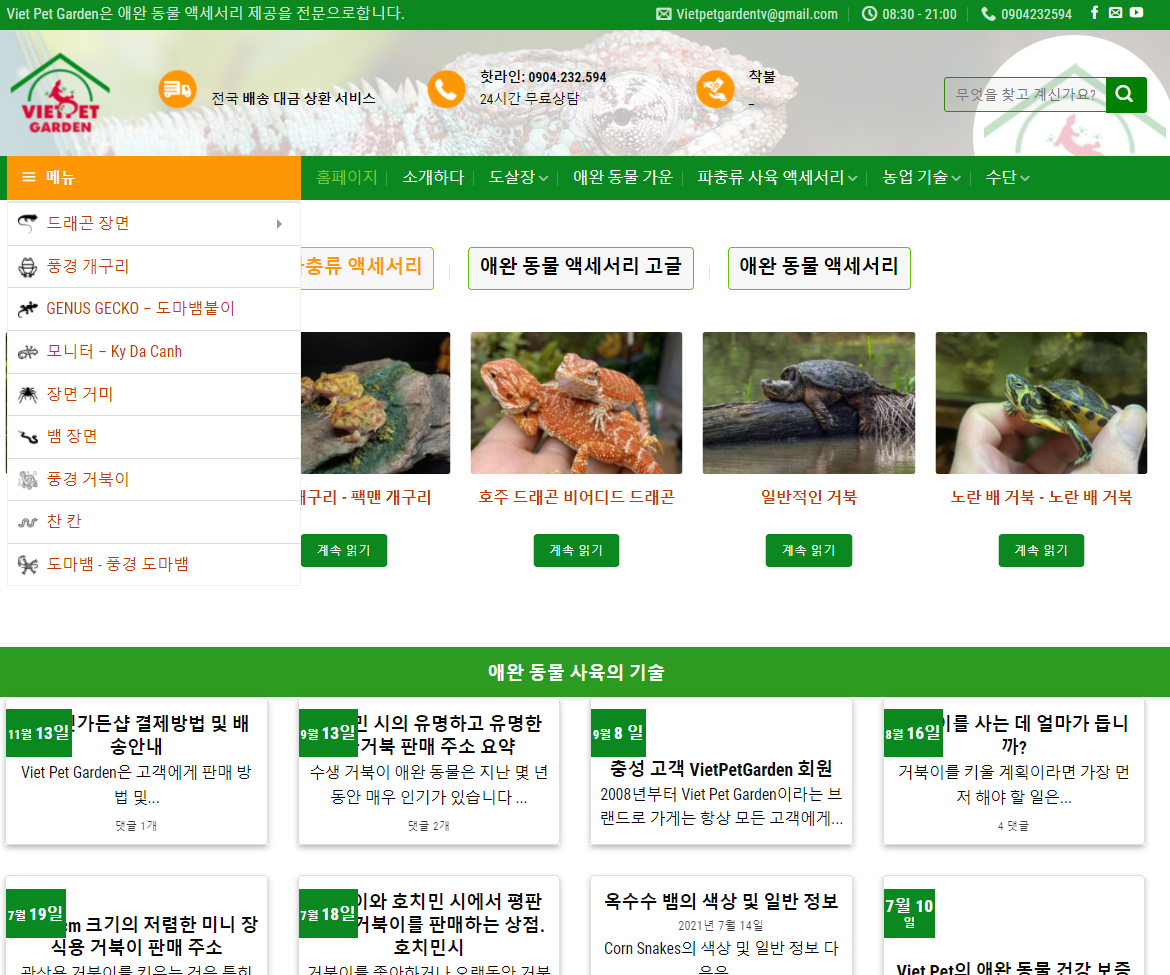This screenshot has width=1170, height=975.
Task: Click the 애완 동물 사육의 기술 section header
Action: [x=576, y=672]
